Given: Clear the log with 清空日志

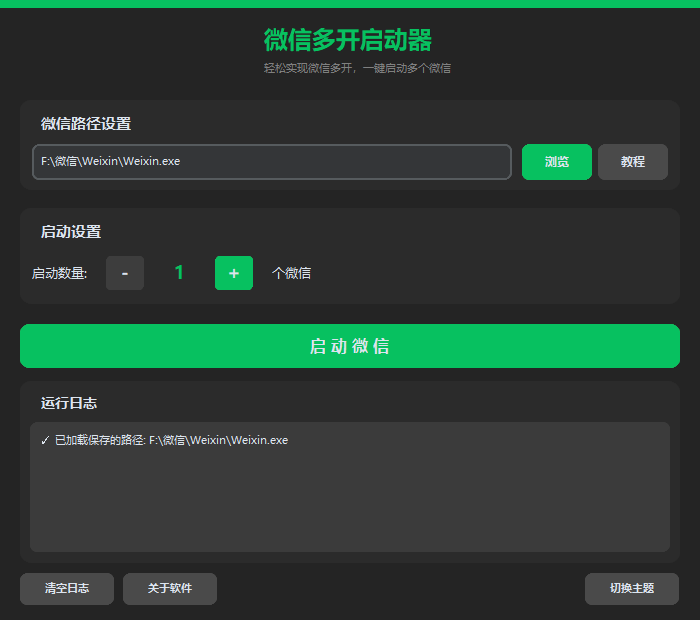Looking at the screenshot, I should pyautogui.click(x=67, y=588).
